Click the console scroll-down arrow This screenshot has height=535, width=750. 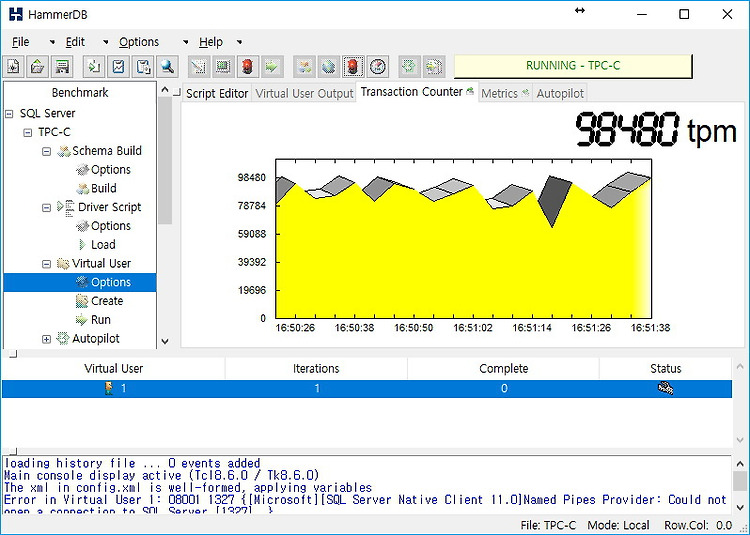(740, 507)
